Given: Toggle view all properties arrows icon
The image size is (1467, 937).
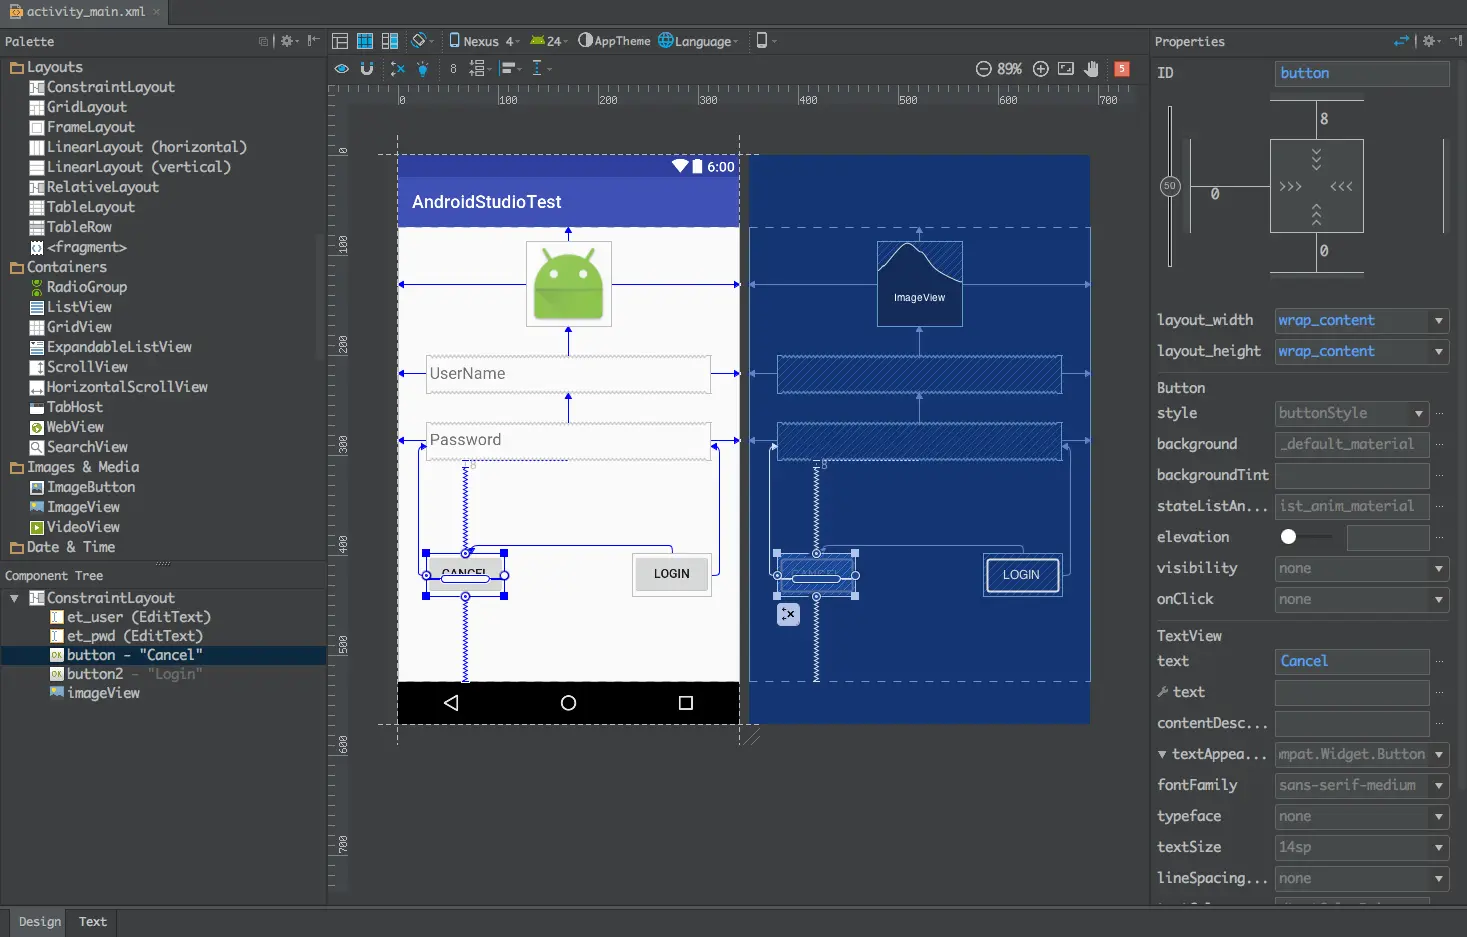Looking at the screenshot, I should [x=1401, y=41].
